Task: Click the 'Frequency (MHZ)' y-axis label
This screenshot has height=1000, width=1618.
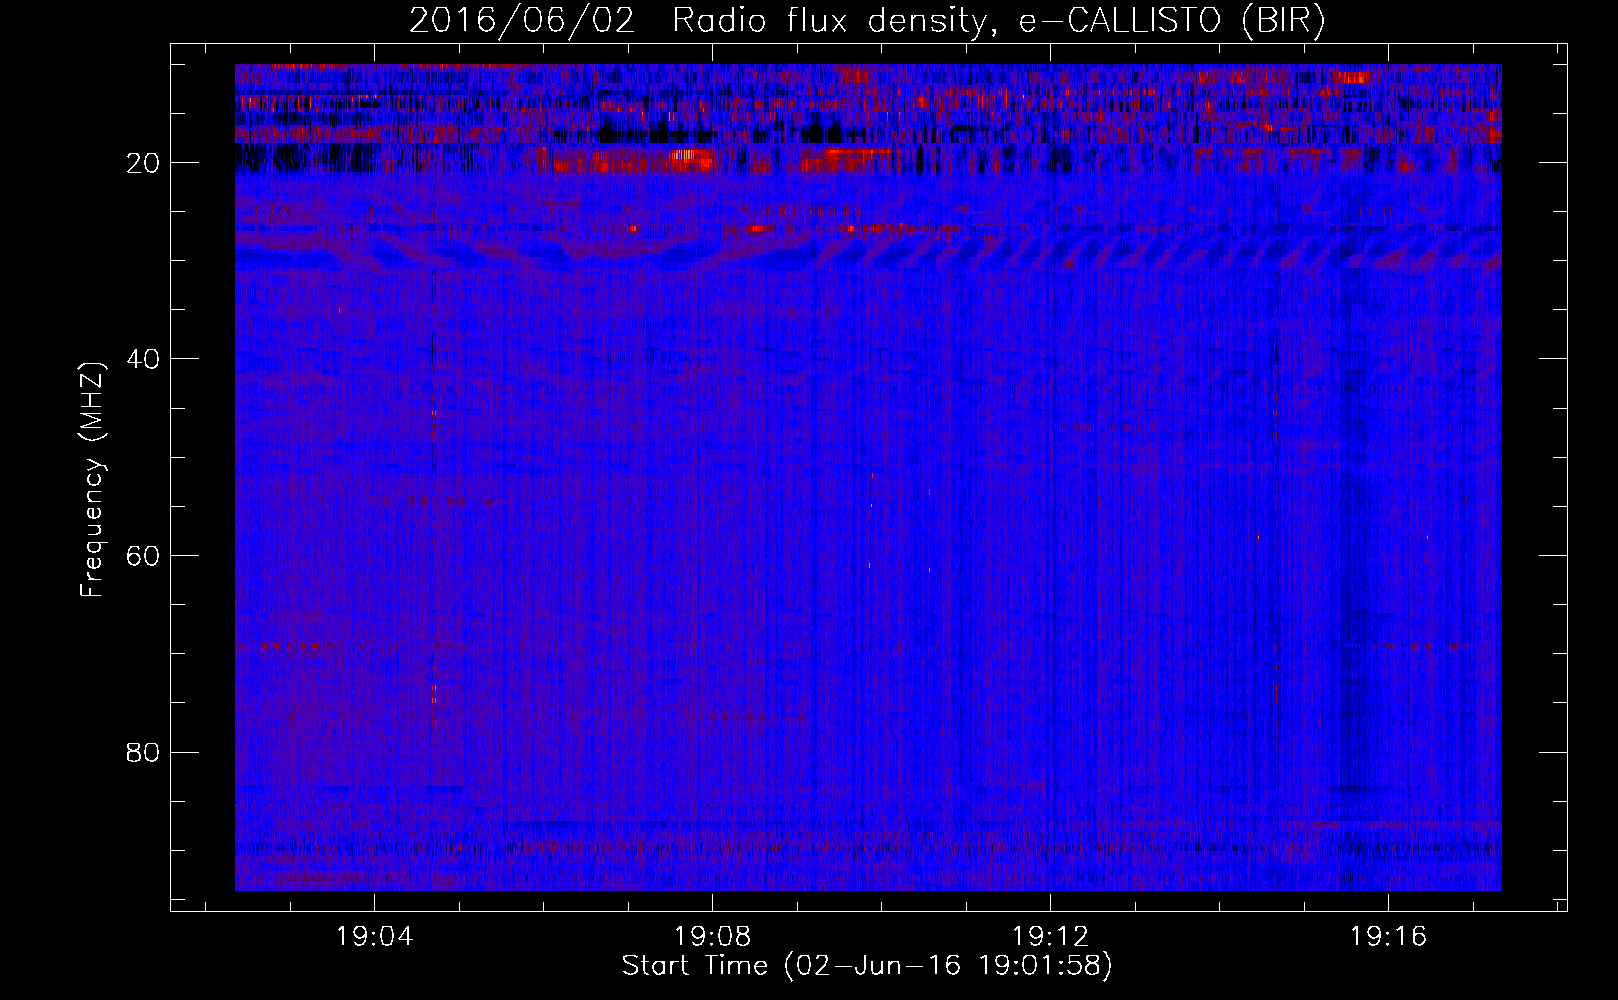Action: click(92, 480)
